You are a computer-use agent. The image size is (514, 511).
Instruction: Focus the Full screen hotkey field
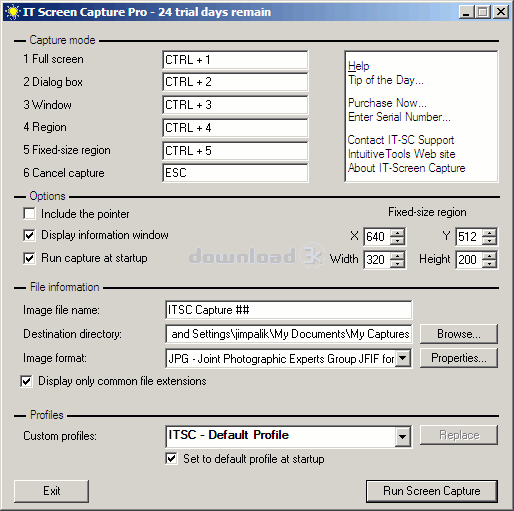tap(235, 60)
